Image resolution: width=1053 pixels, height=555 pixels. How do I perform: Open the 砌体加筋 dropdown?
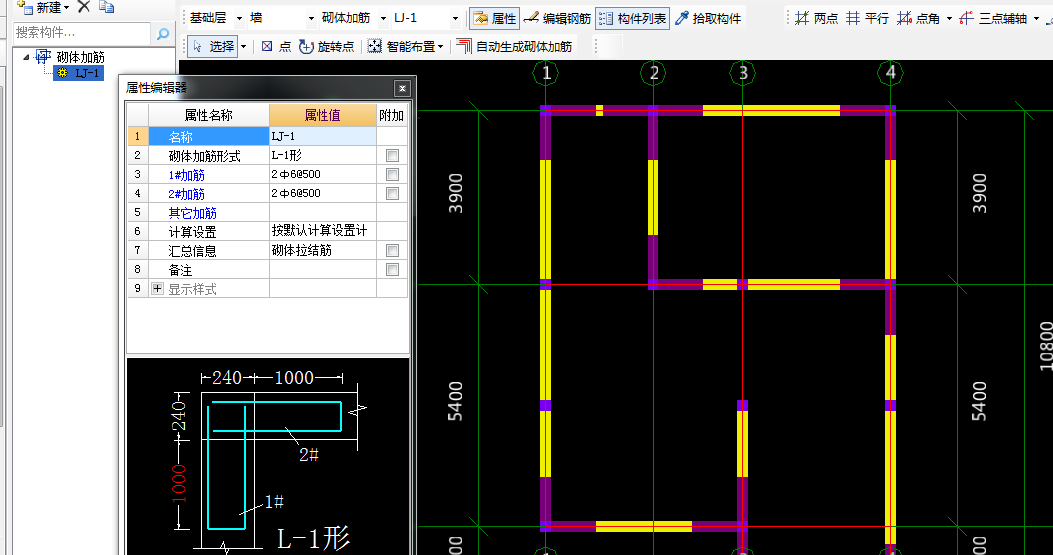click(383, 18)
